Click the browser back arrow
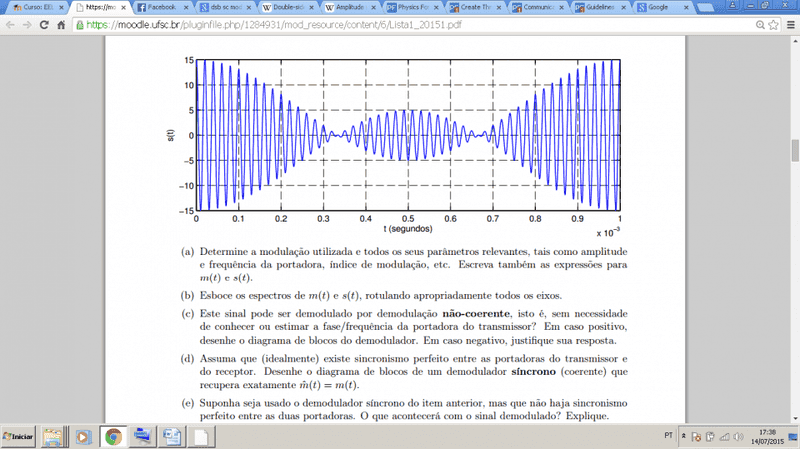The width and height of the screenshot is (800, 449). point(10,24)
